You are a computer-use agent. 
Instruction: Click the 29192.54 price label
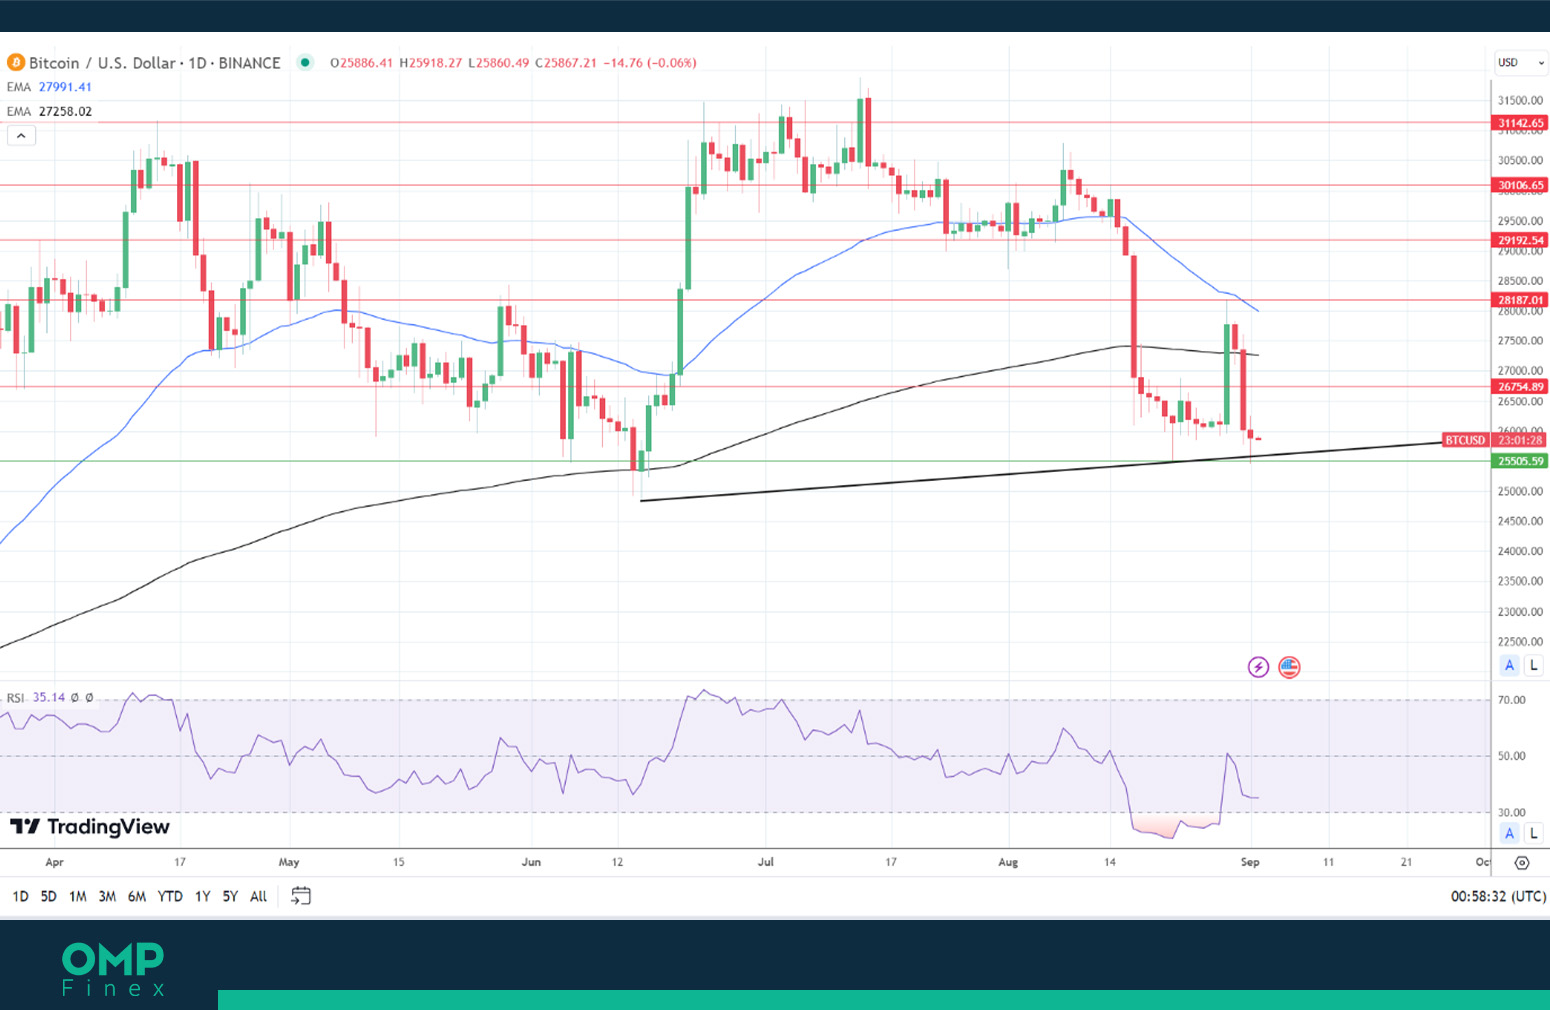(1520, 240)
